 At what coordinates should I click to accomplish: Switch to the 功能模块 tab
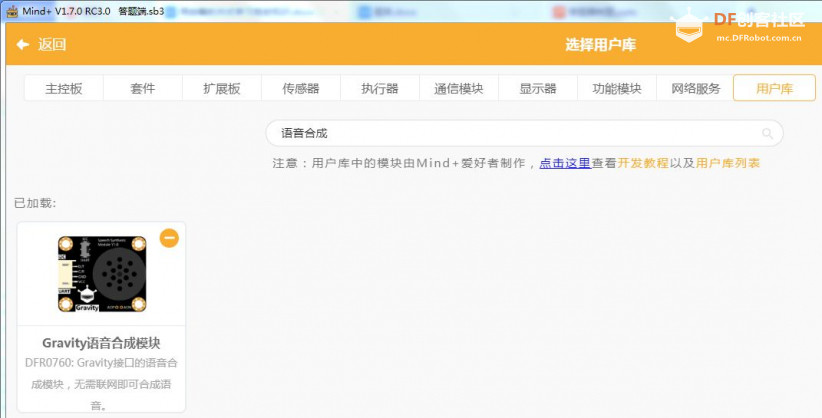click(x=616, y=88)
